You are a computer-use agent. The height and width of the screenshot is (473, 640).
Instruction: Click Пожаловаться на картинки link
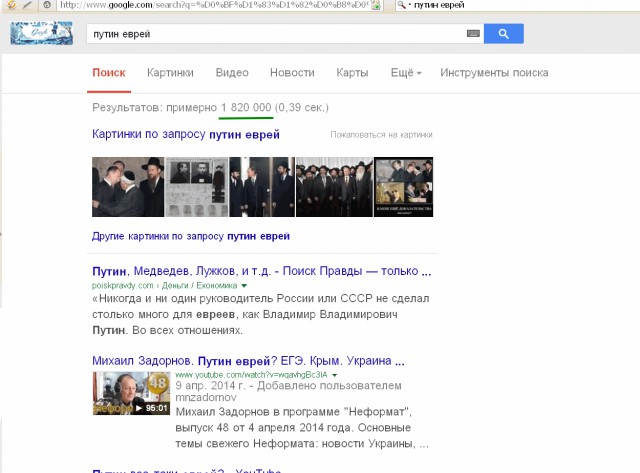tap(381, 135)
